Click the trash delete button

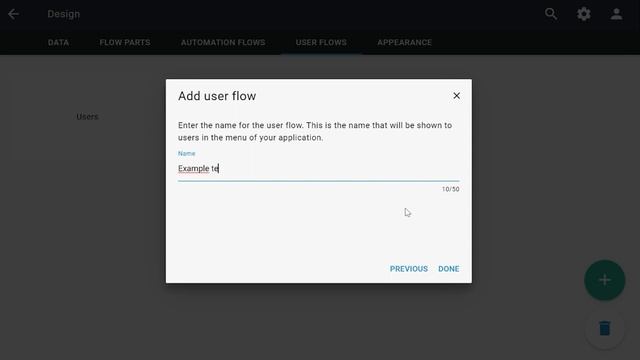click(x=604, y=328)
